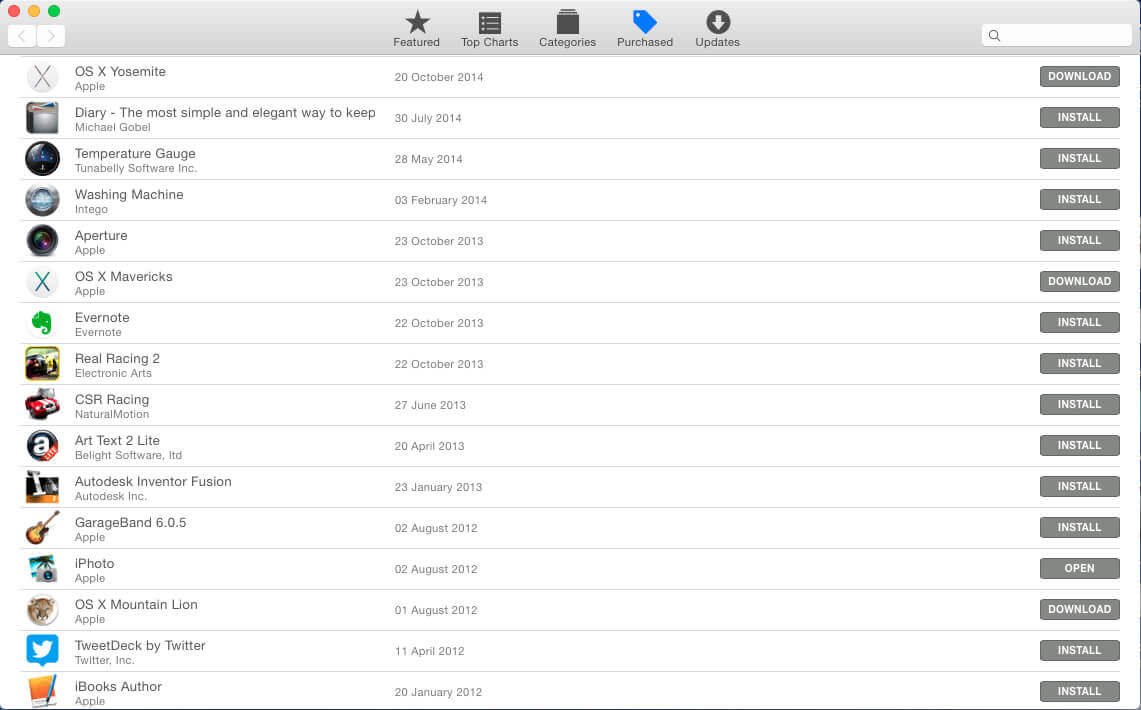Image resolution: width=1141 pixels, height=710 pixels.
Task: Click the OS X Mavericks title
Action: click(124, 276)
